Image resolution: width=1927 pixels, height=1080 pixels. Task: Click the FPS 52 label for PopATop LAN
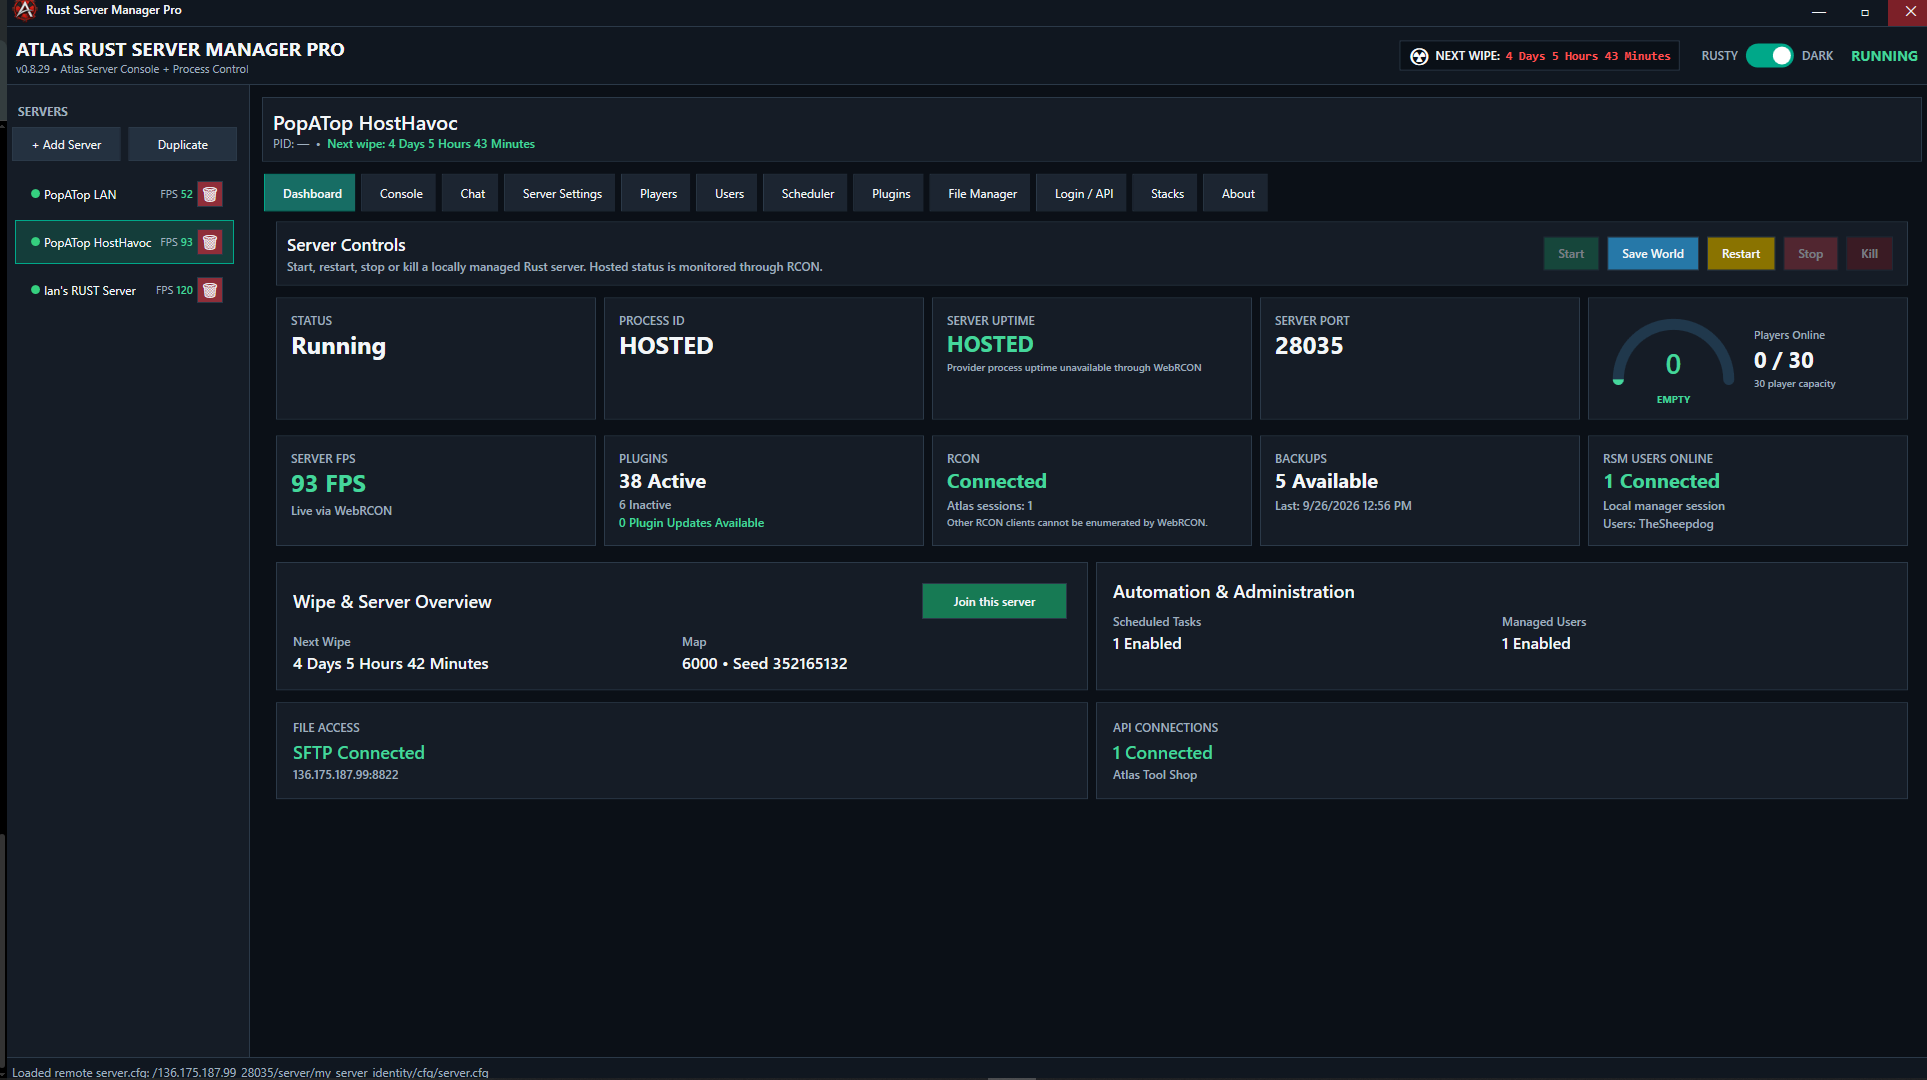click(176, 194)
